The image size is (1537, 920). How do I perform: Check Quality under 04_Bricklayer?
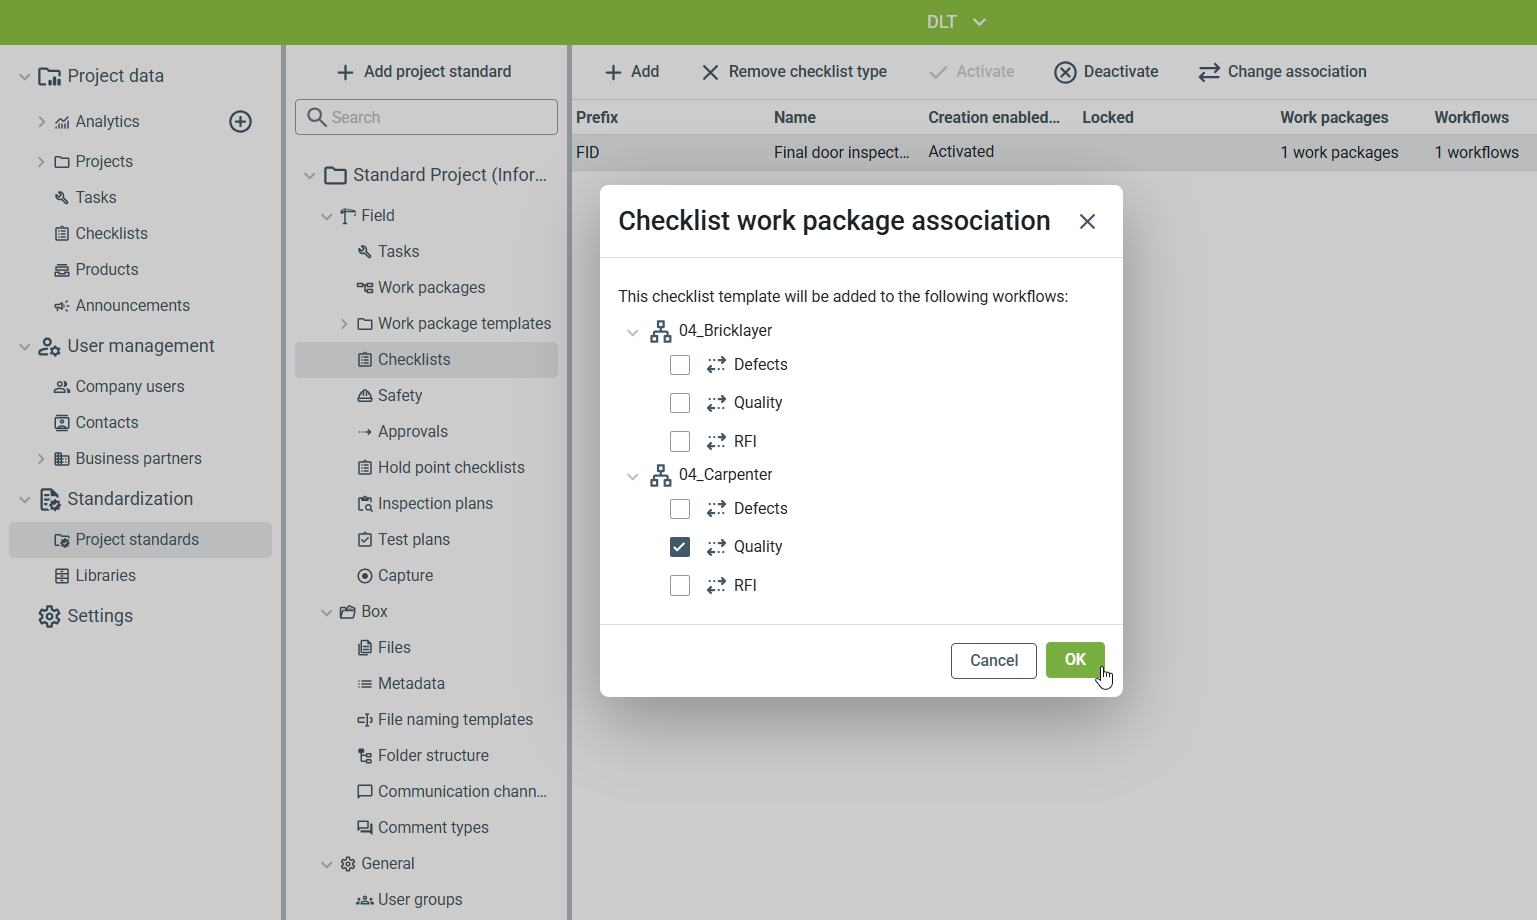(680, 403)
